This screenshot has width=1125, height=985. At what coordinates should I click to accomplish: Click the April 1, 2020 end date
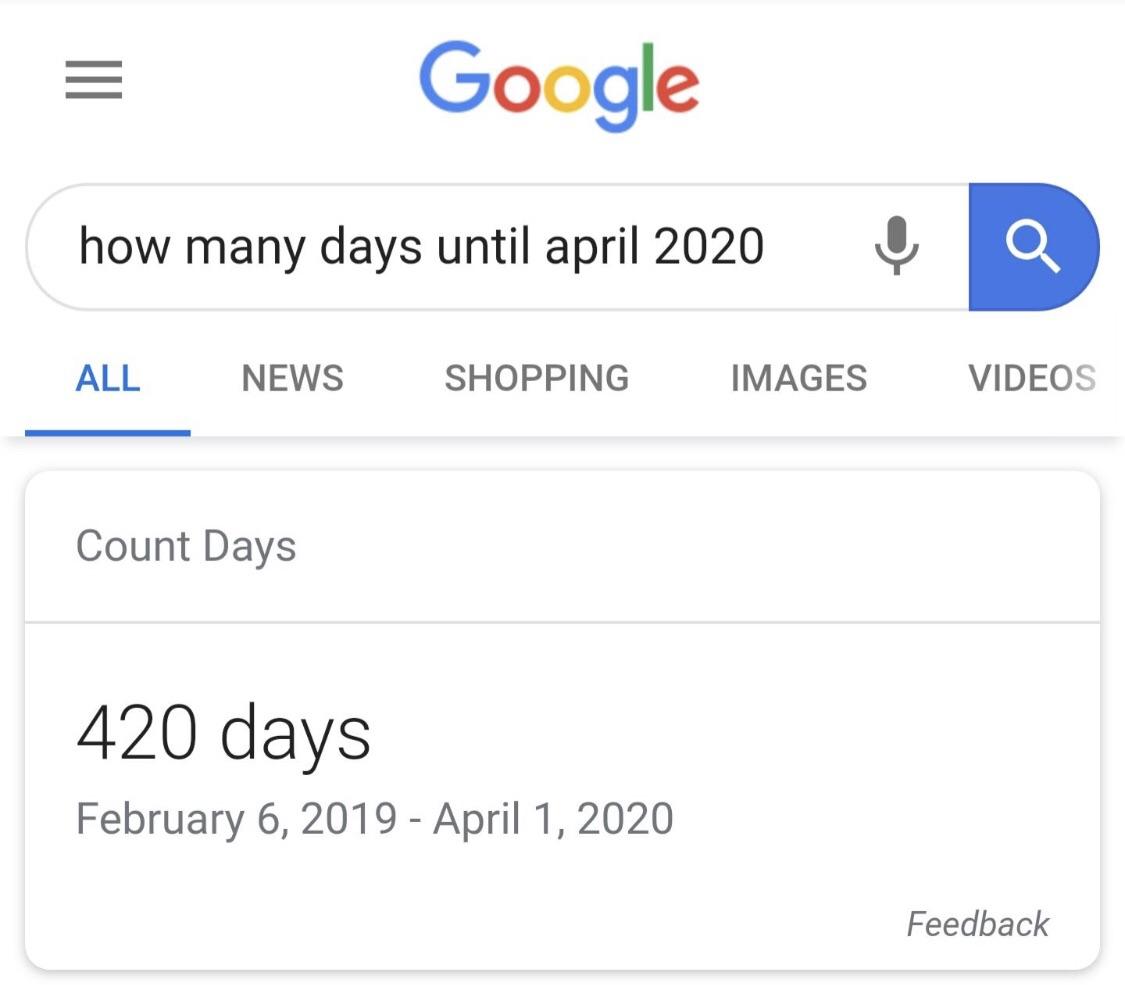tap(553, 819)
